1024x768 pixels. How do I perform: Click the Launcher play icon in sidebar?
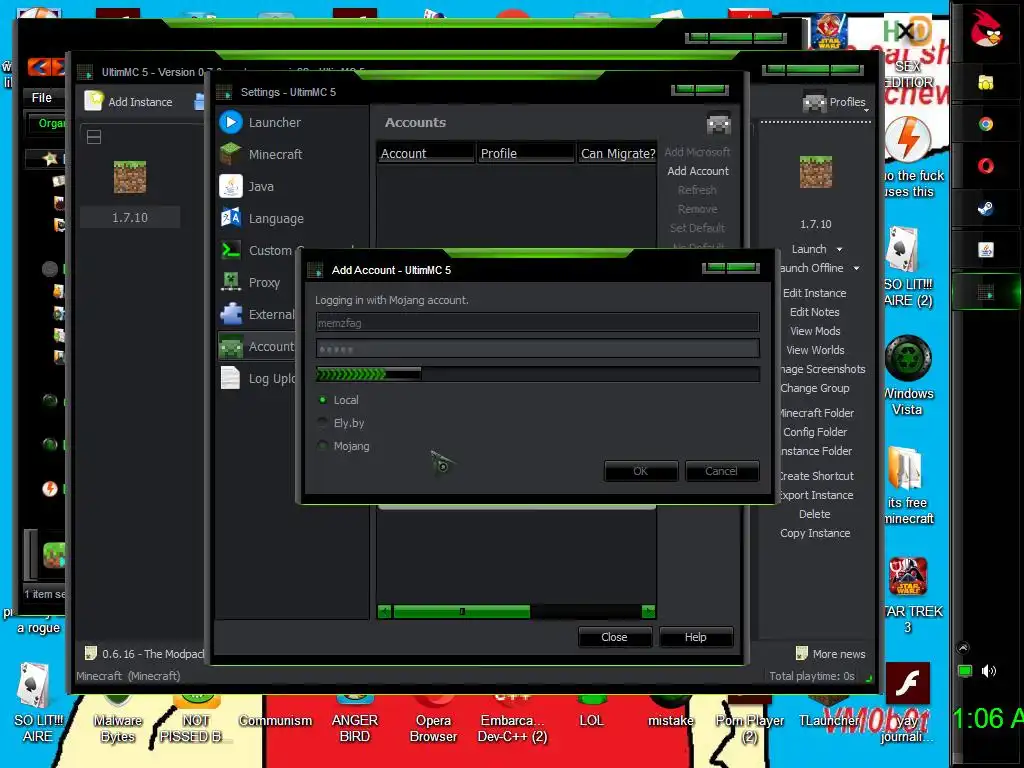(x=231, y=122)
